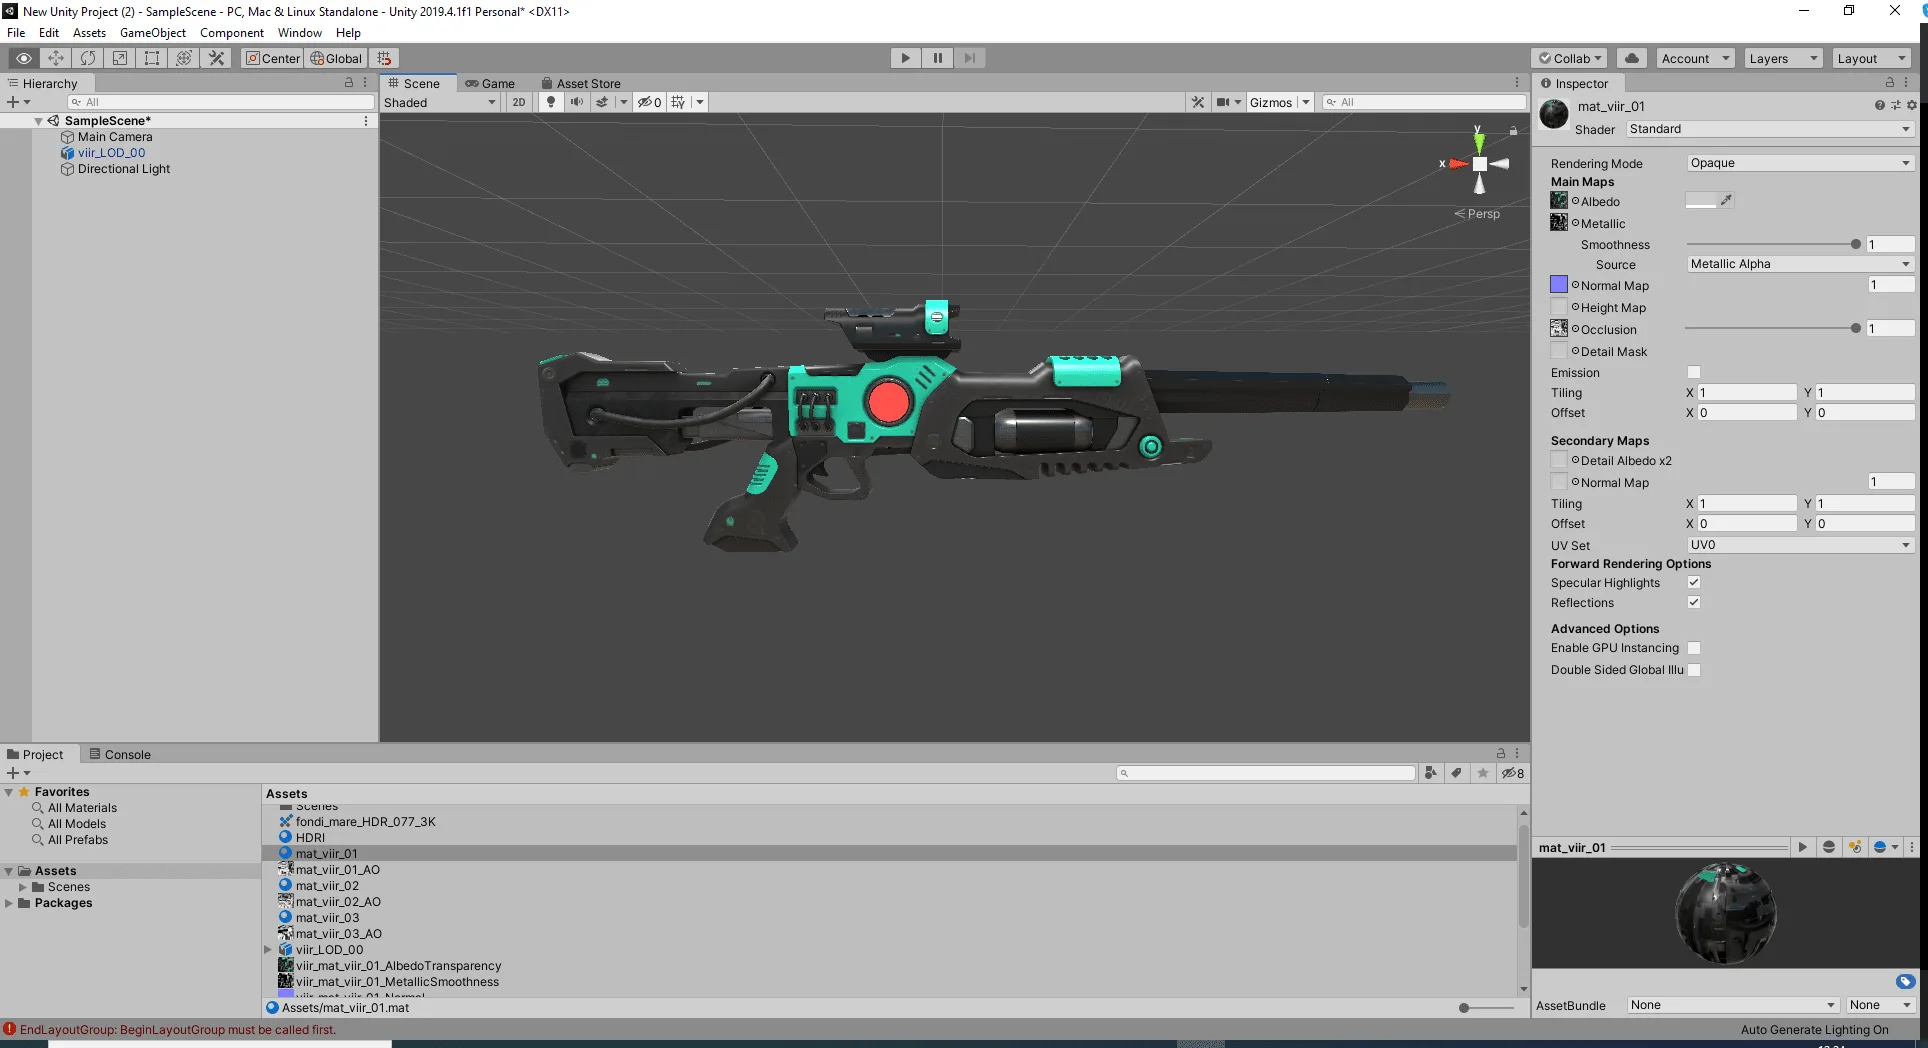Select the Rect transform tool
The height and width of the screenshot is (1048, 1928).
click(x=152, y=58)
